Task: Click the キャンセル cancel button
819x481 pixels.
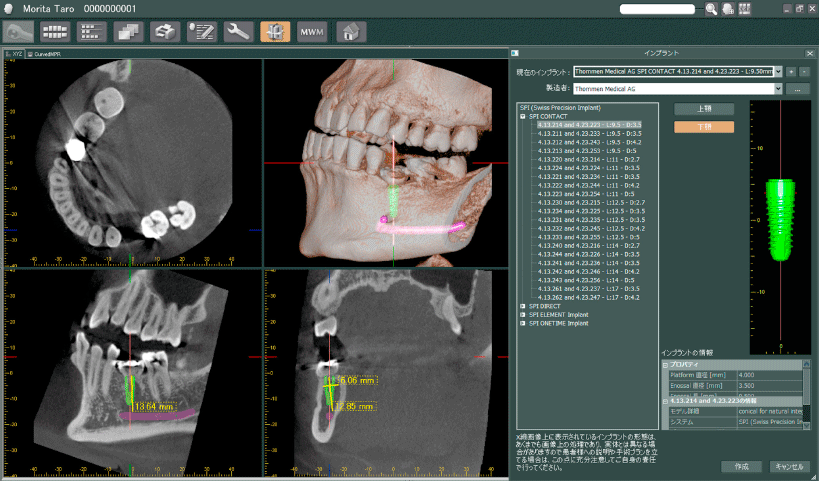Action: click(789, 467)
